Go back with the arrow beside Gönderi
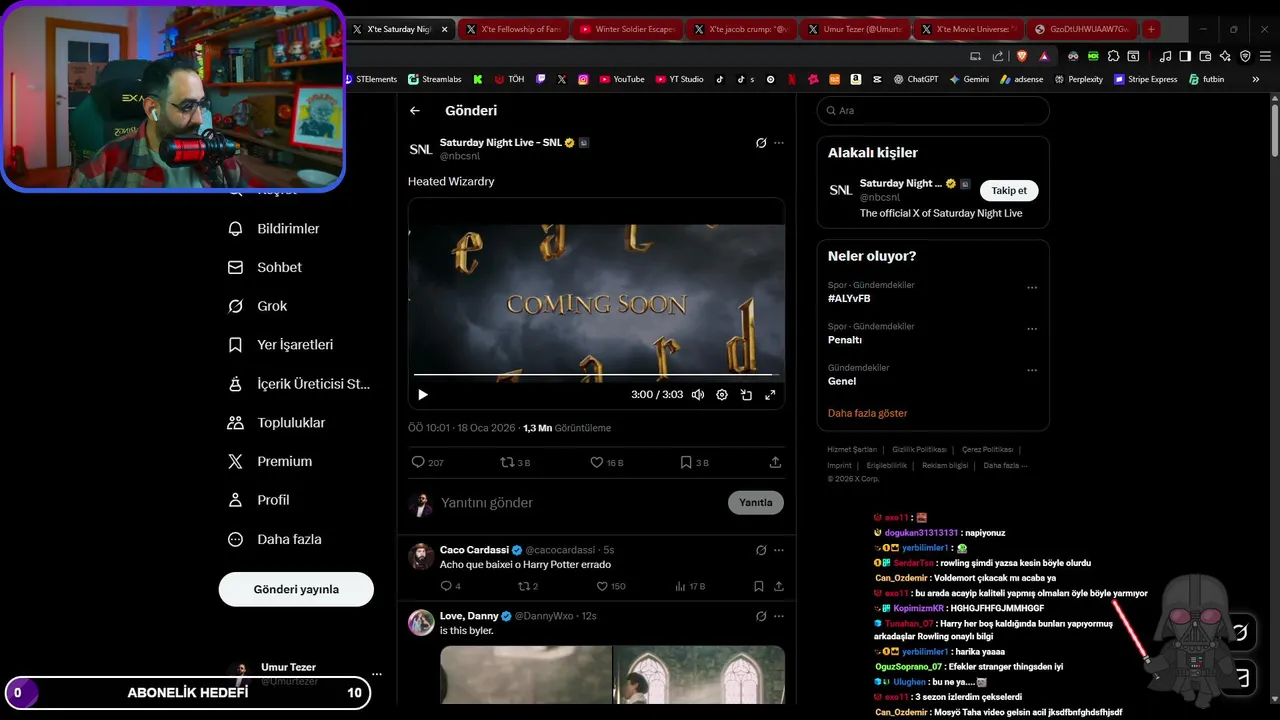 pyautogui.click(x=415, y=111)
